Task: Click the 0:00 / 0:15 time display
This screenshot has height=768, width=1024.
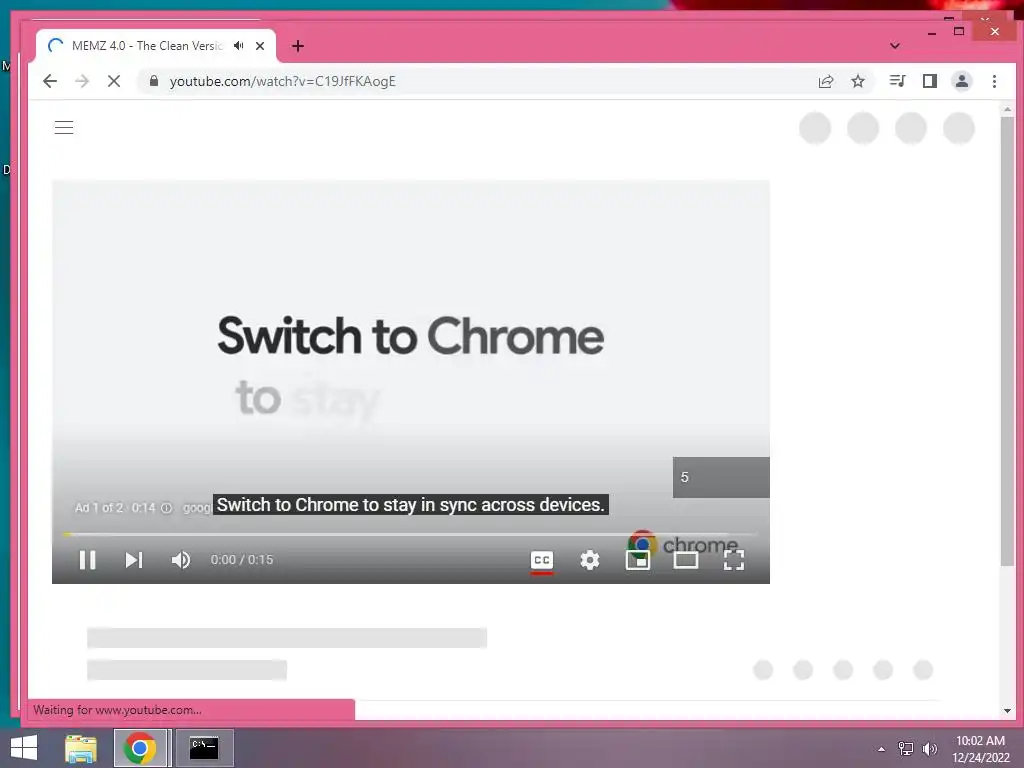Action: (242, 560)
